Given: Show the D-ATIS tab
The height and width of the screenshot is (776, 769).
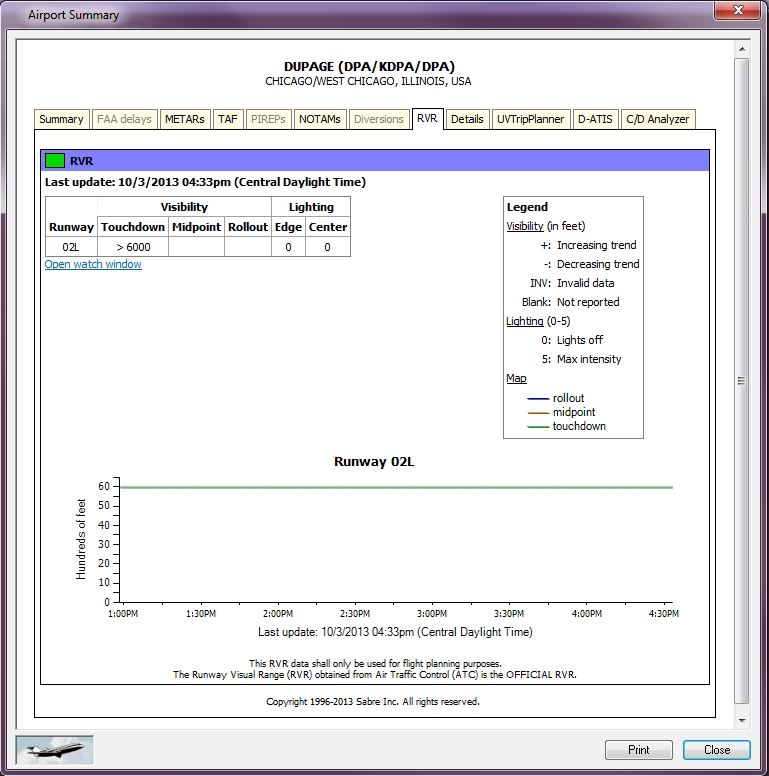Looking at the screenshot, I should tap(595, 119).
